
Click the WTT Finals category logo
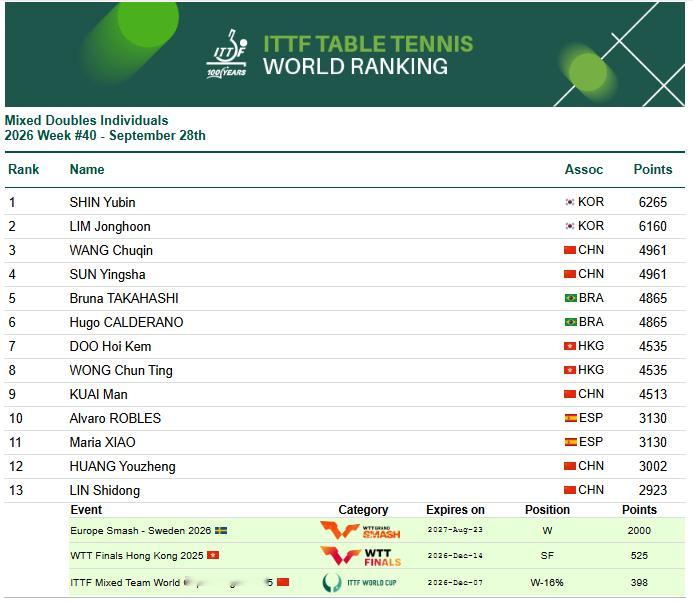point(360,556)
